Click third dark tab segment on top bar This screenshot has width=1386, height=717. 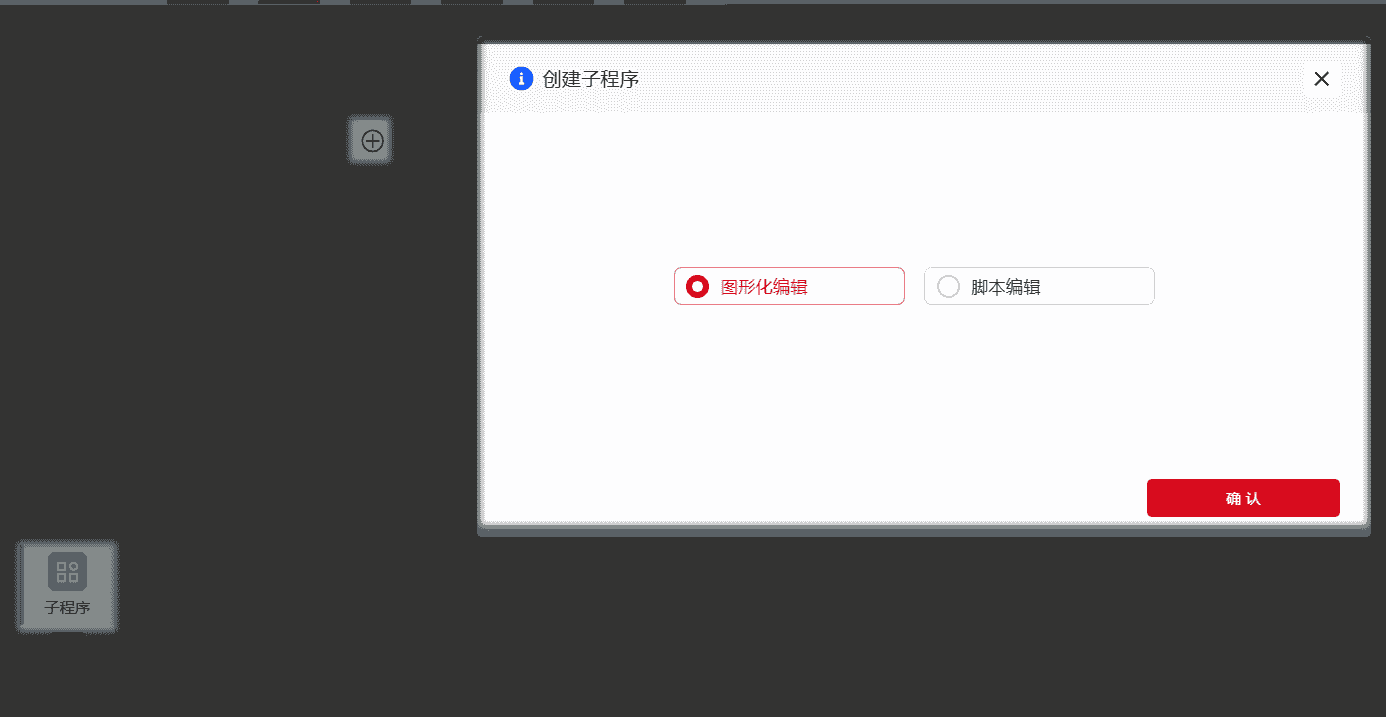[380, 2]
